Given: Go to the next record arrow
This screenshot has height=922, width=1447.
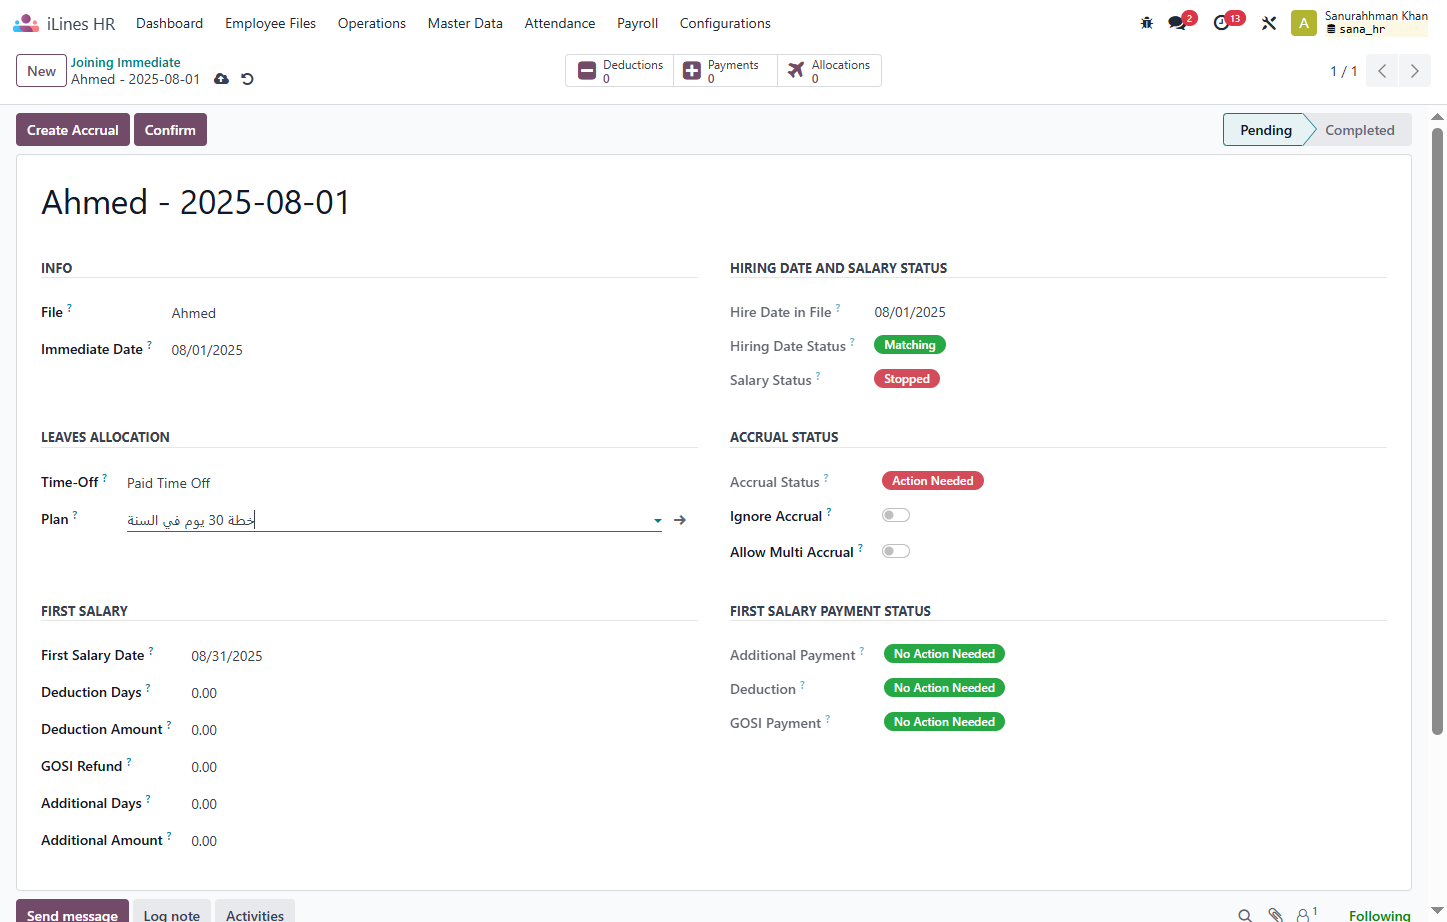Looking at the screenshot, I should pos(1414,71).
